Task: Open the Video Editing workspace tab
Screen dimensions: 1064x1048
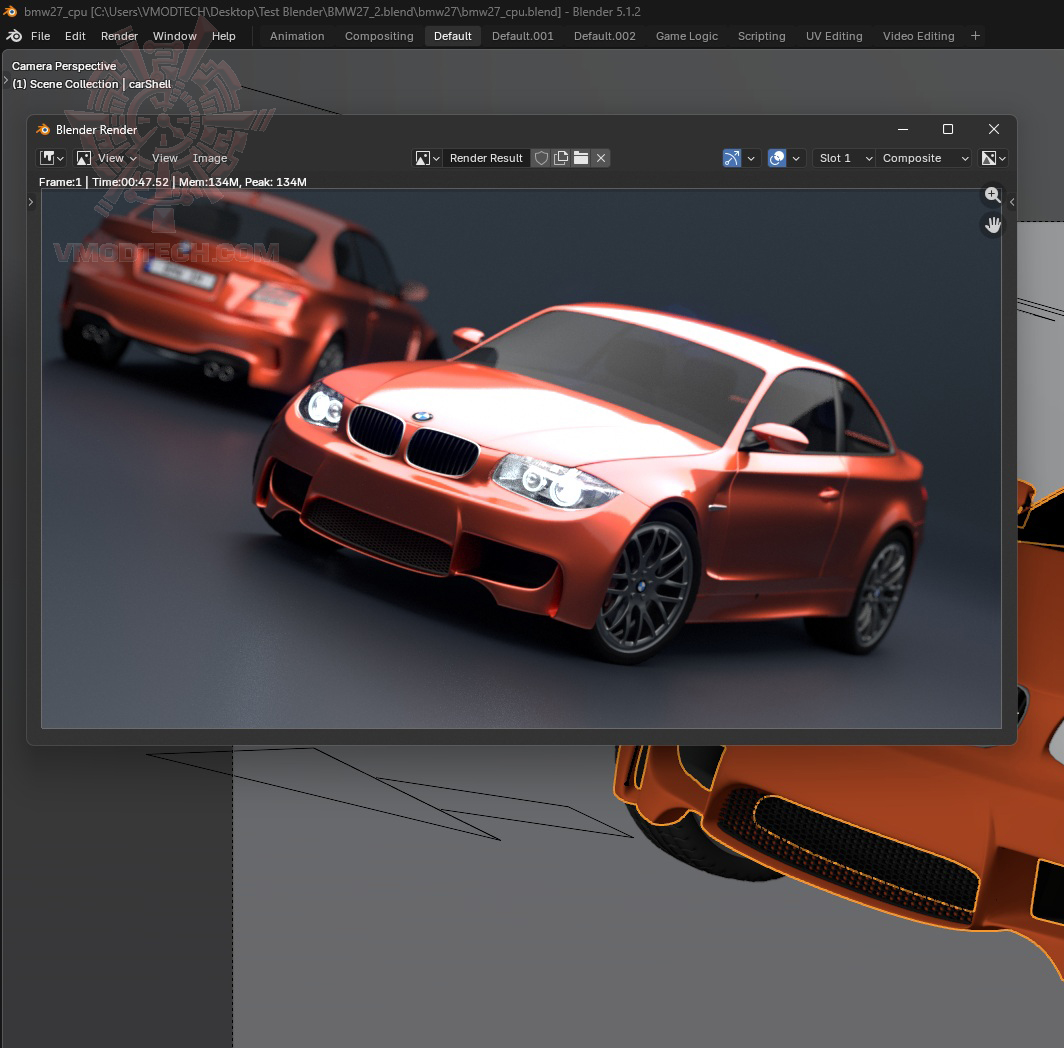Action: (918, 36)
